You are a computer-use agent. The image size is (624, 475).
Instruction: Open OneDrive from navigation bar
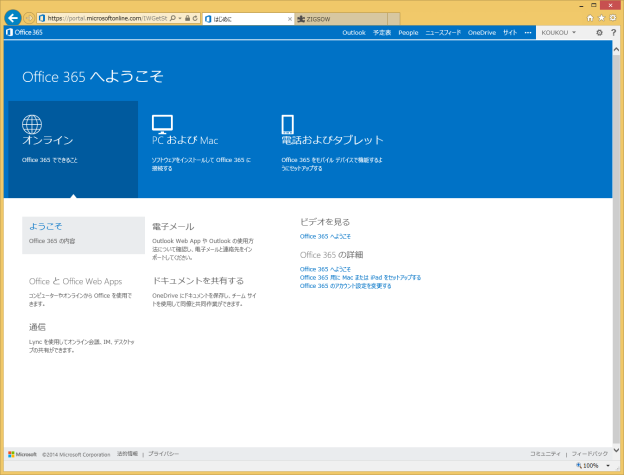[482, 33]
